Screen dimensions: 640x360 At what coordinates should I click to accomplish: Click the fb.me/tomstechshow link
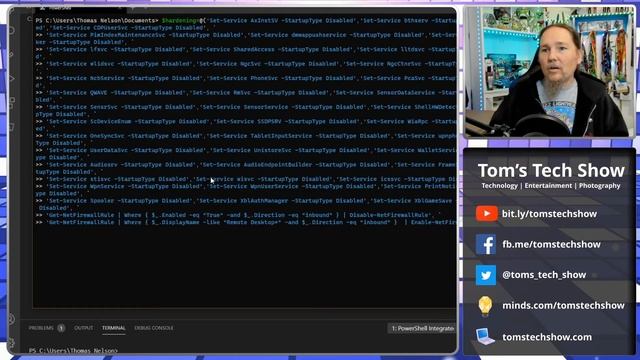(551, 244)
